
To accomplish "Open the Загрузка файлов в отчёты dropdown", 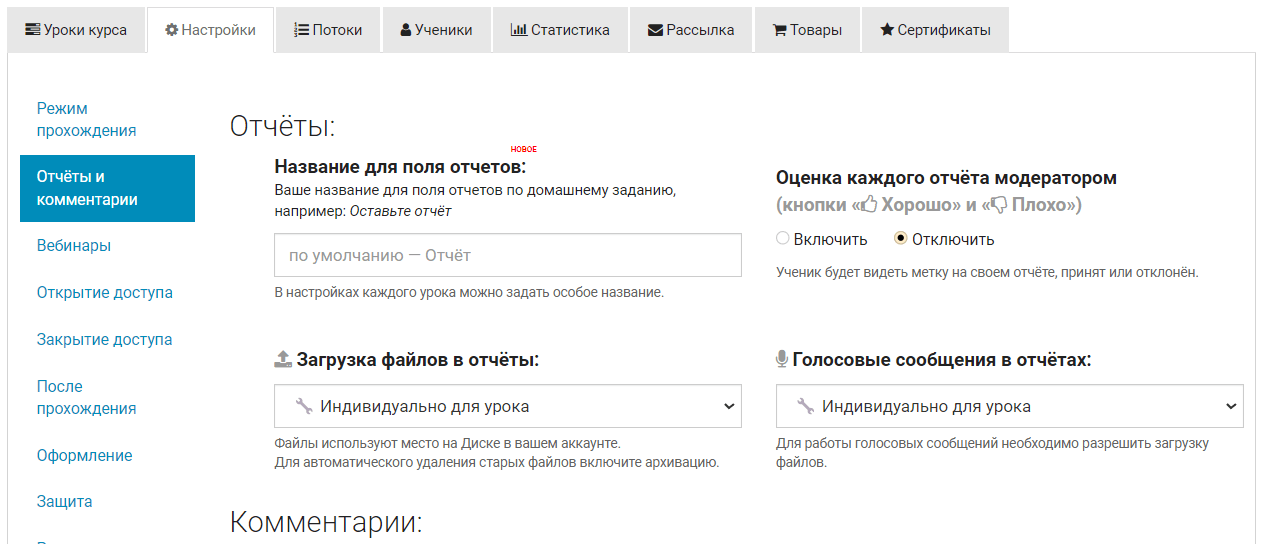I will click(x=508, y=407).
